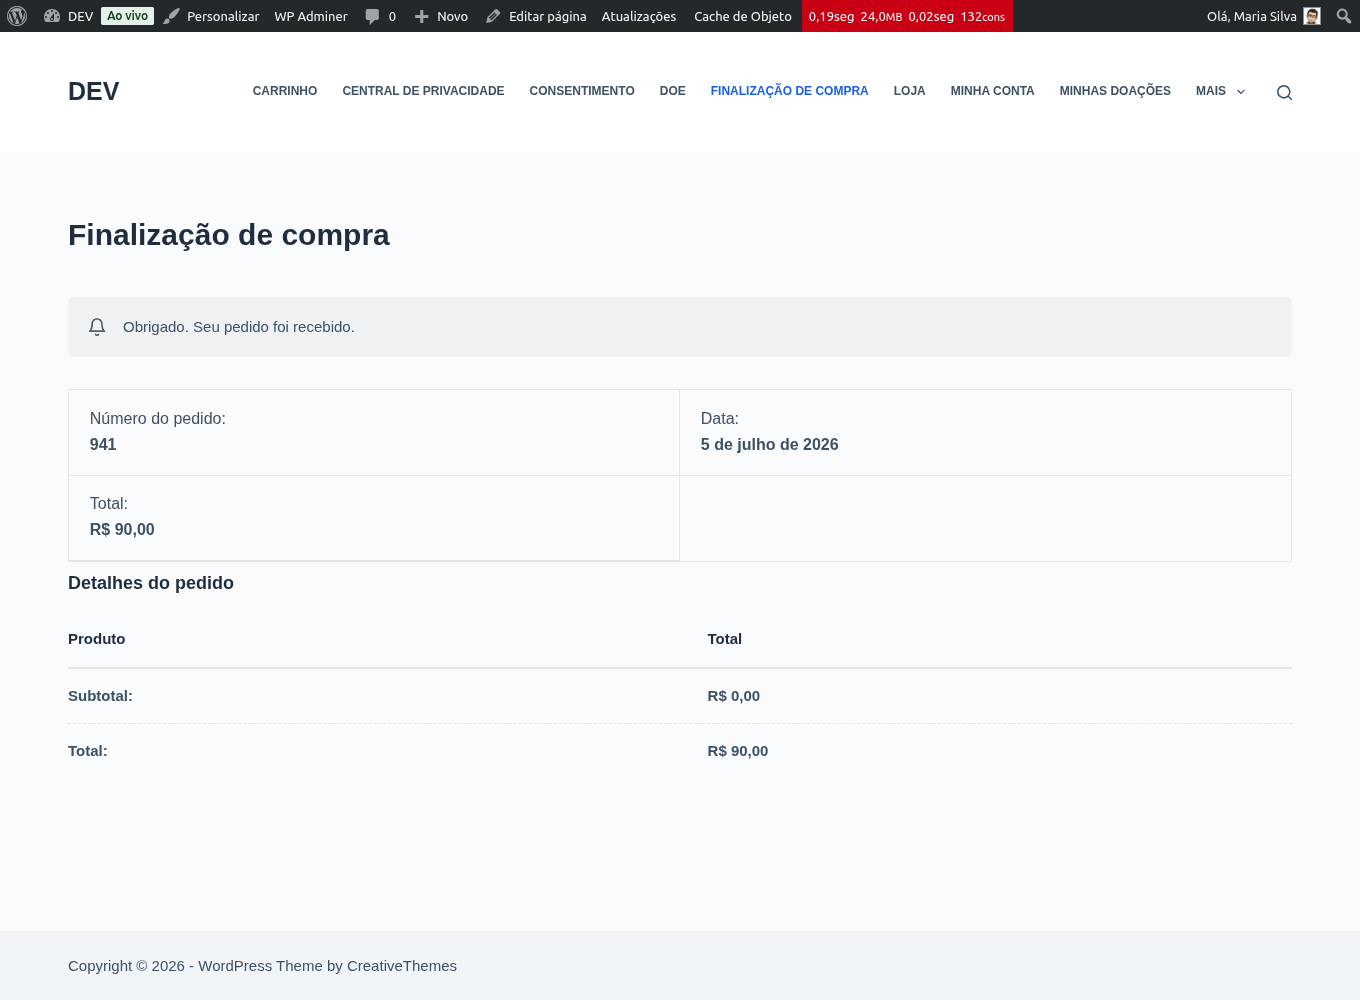Select order number 941
This screenshot has width=1360, height=1000.
click(103, 444)
